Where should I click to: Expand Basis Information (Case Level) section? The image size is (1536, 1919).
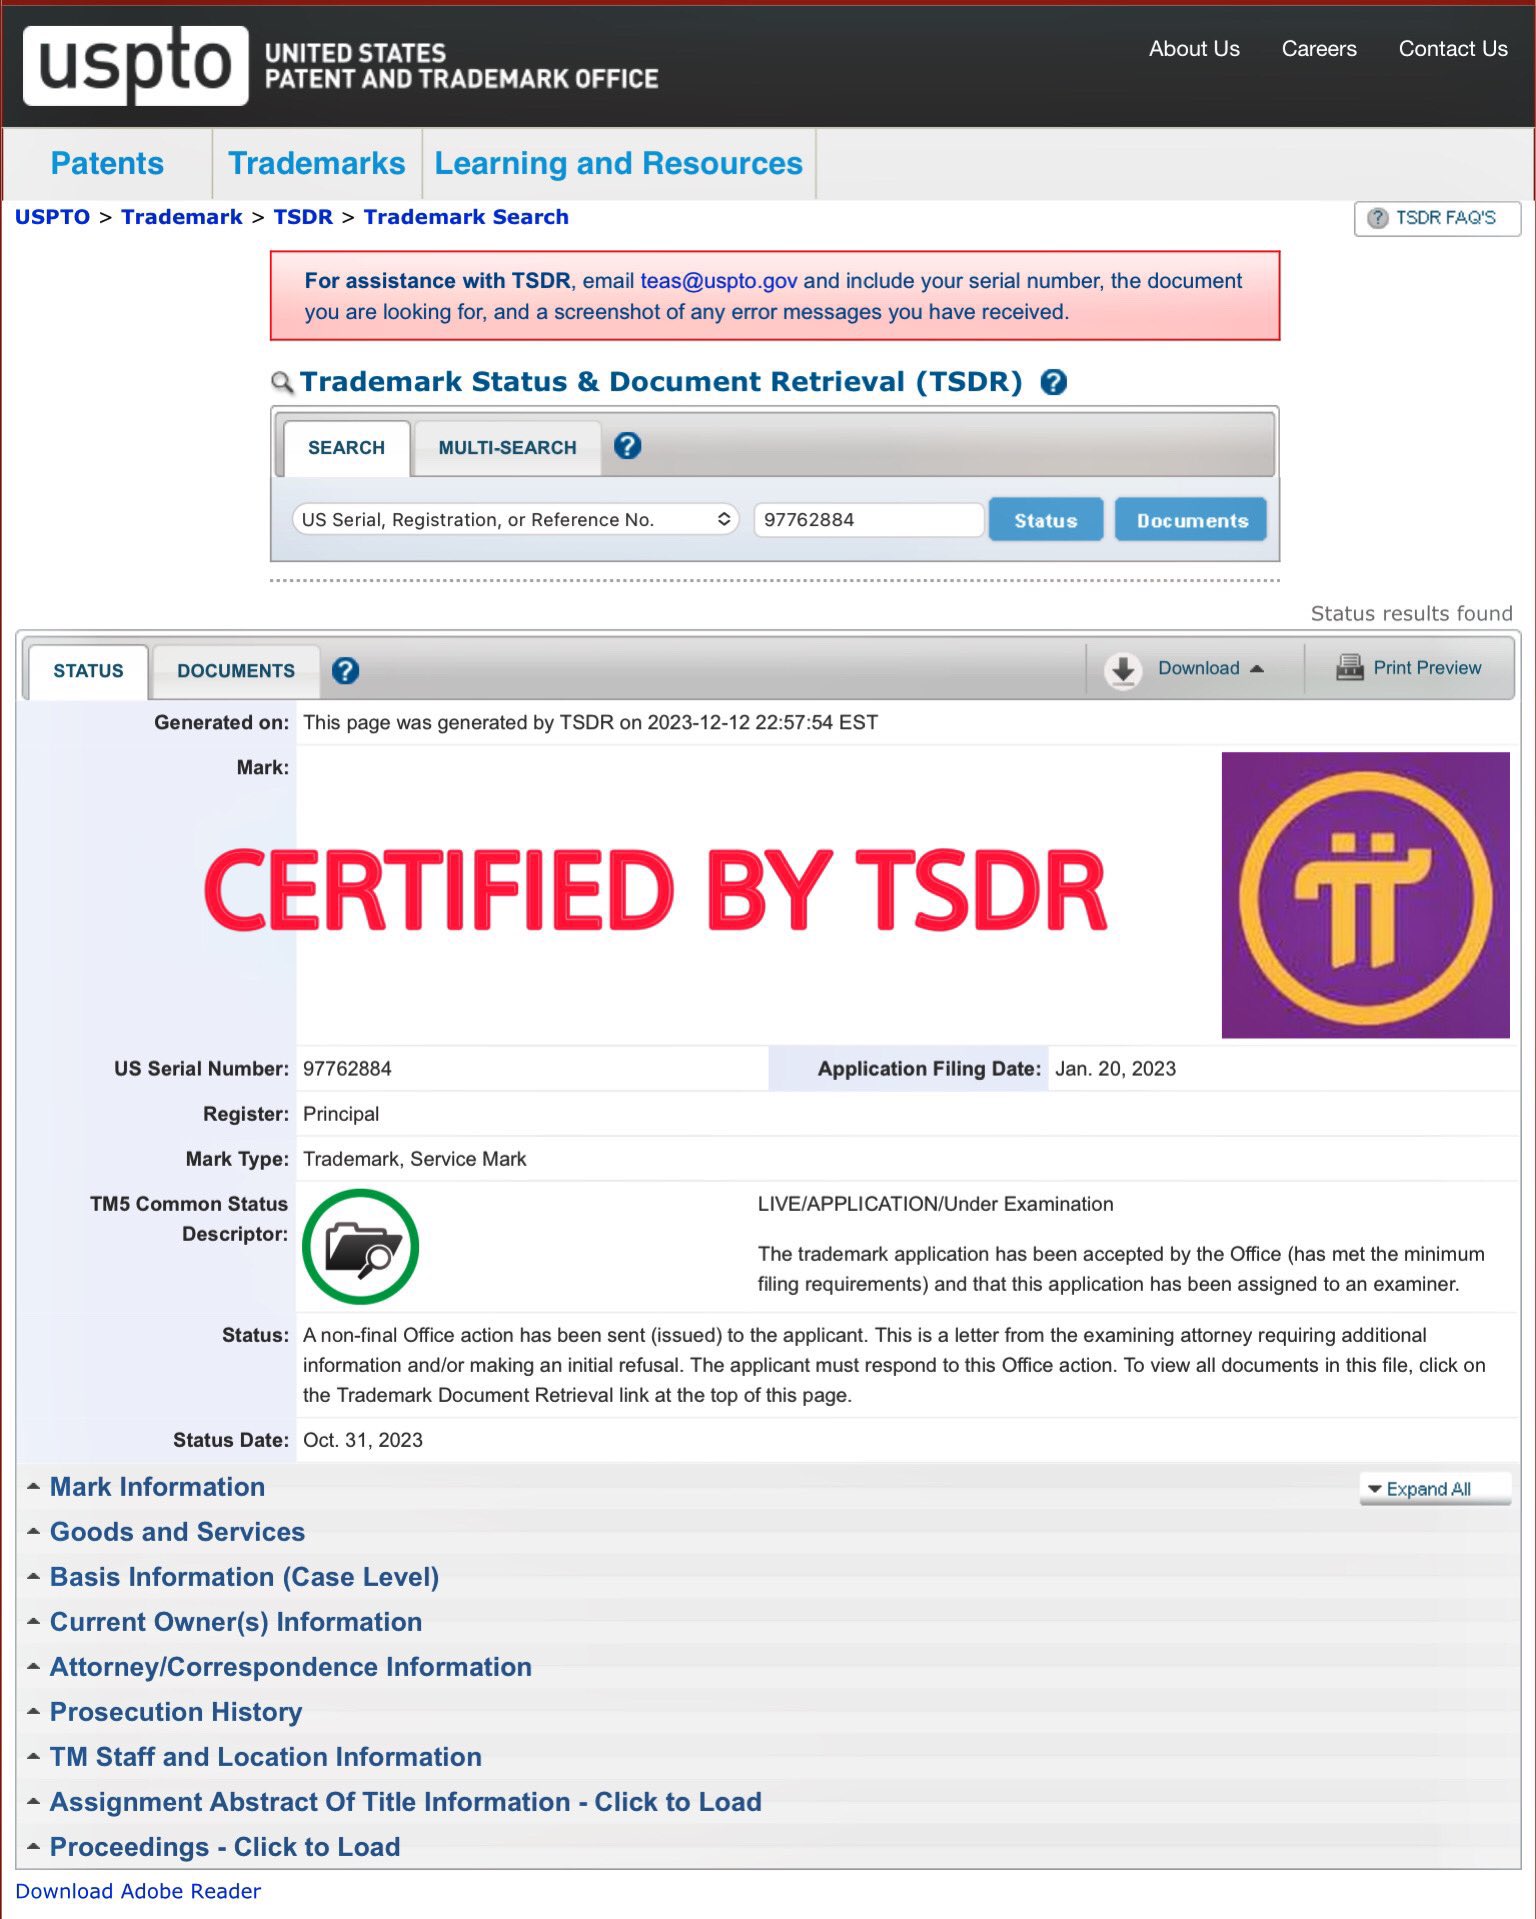coord(244,1577)
